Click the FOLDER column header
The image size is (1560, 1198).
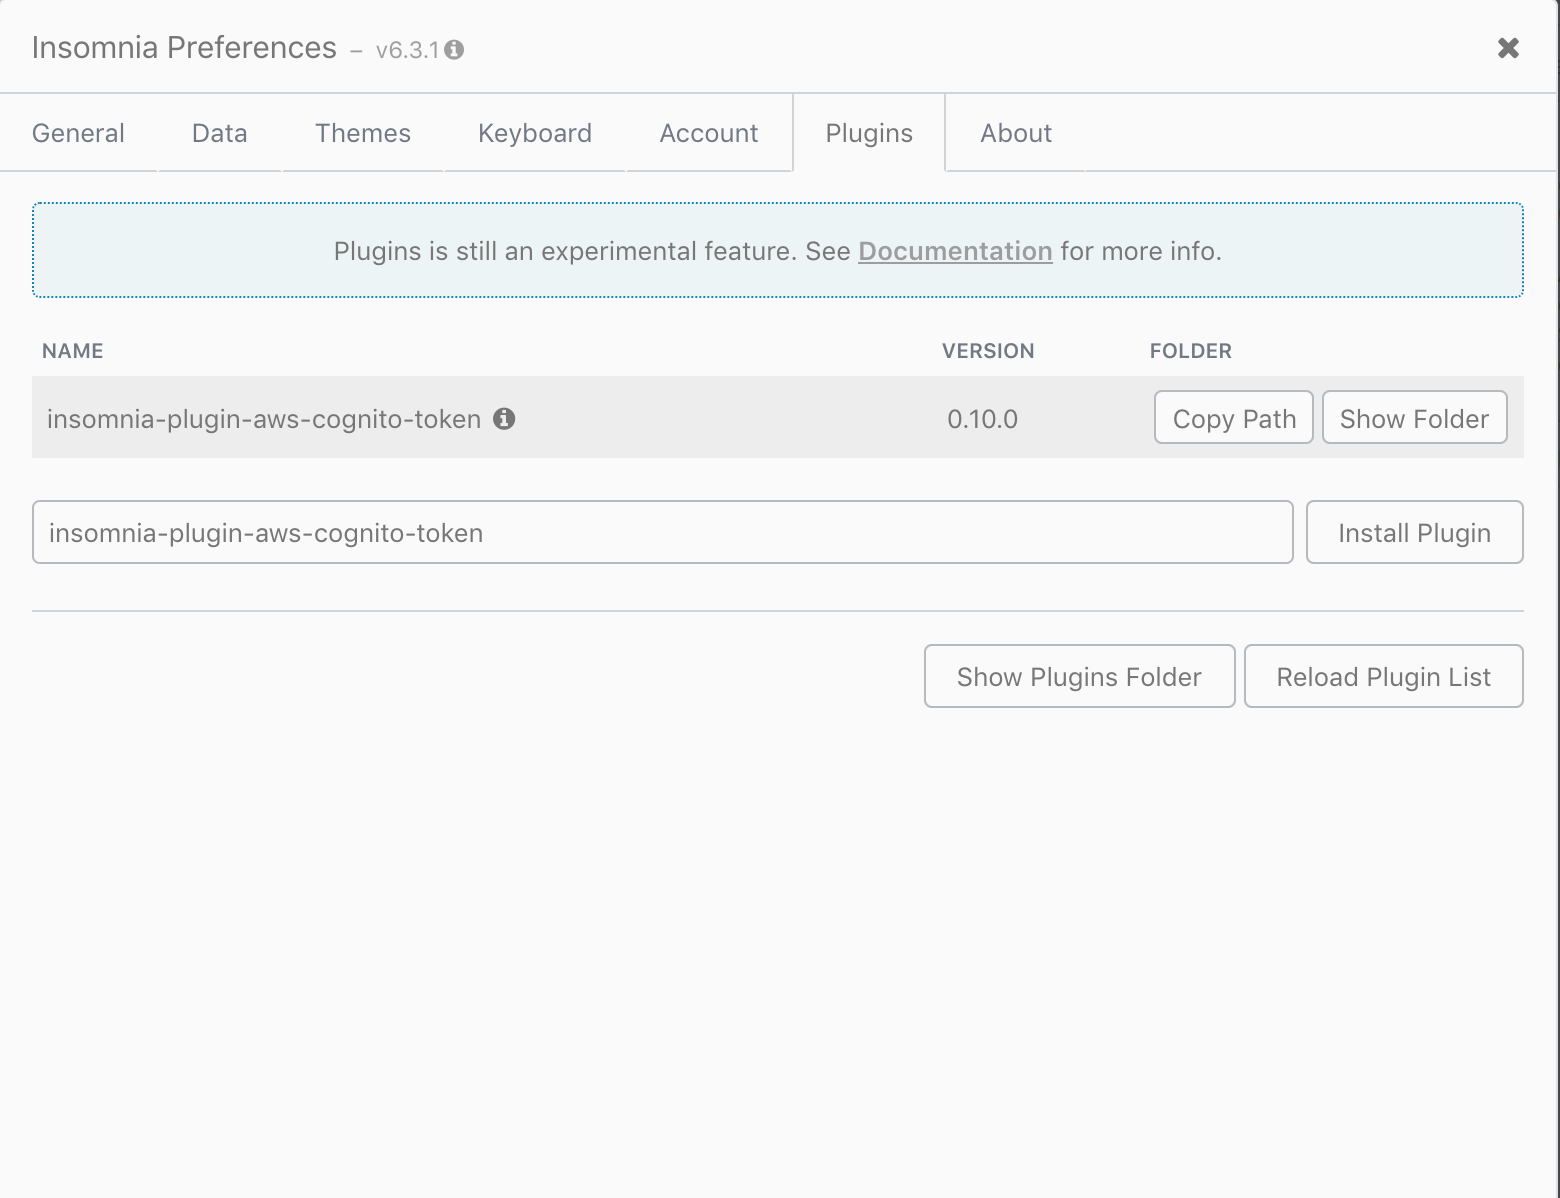click(x=1191, y=351)
